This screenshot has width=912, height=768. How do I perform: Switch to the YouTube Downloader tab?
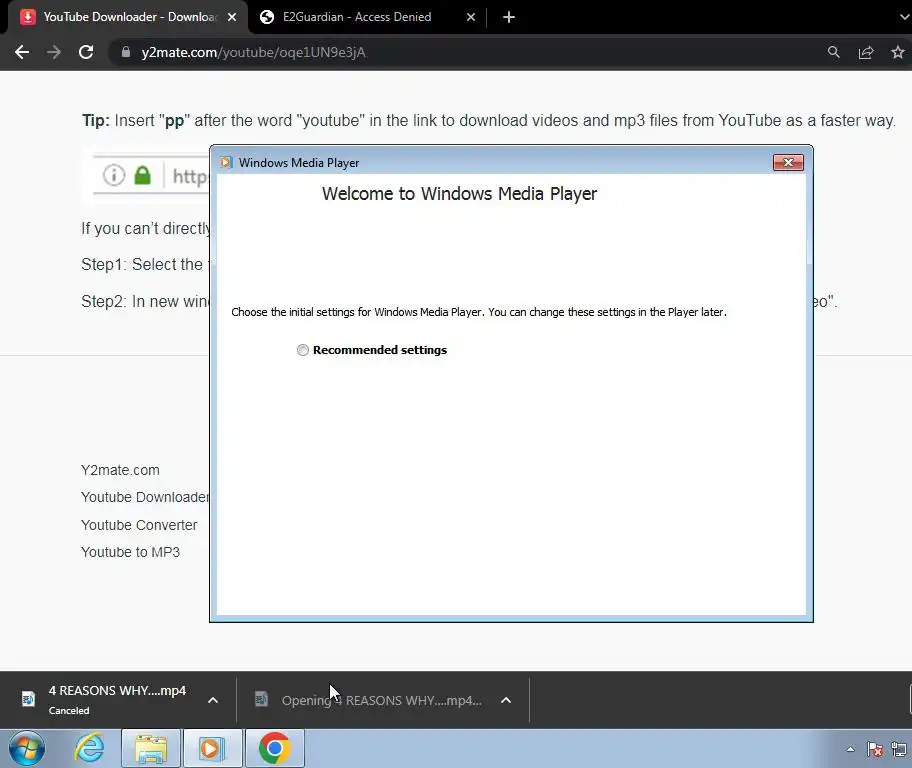pyautogui.click(x=129, y=17)
